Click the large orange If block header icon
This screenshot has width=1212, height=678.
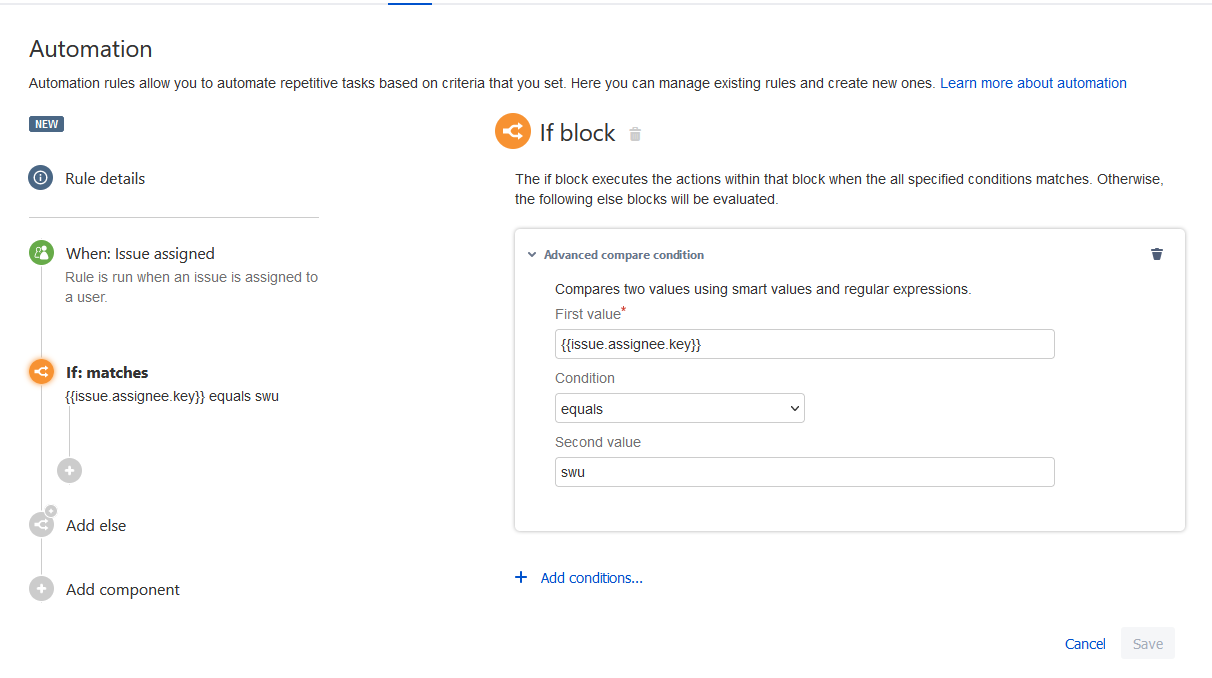[x=513, y=132]
